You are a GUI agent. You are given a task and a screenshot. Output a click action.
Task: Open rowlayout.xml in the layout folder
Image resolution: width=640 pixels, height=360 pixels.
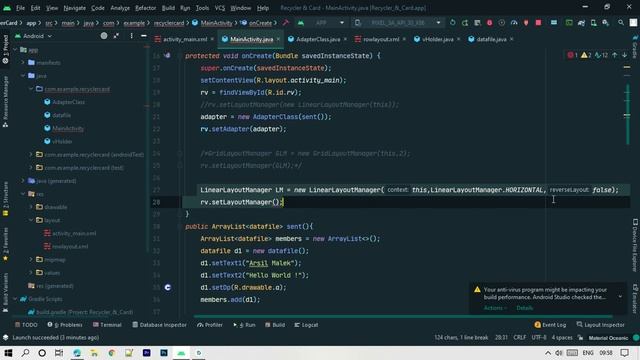[x=66, y=246]
